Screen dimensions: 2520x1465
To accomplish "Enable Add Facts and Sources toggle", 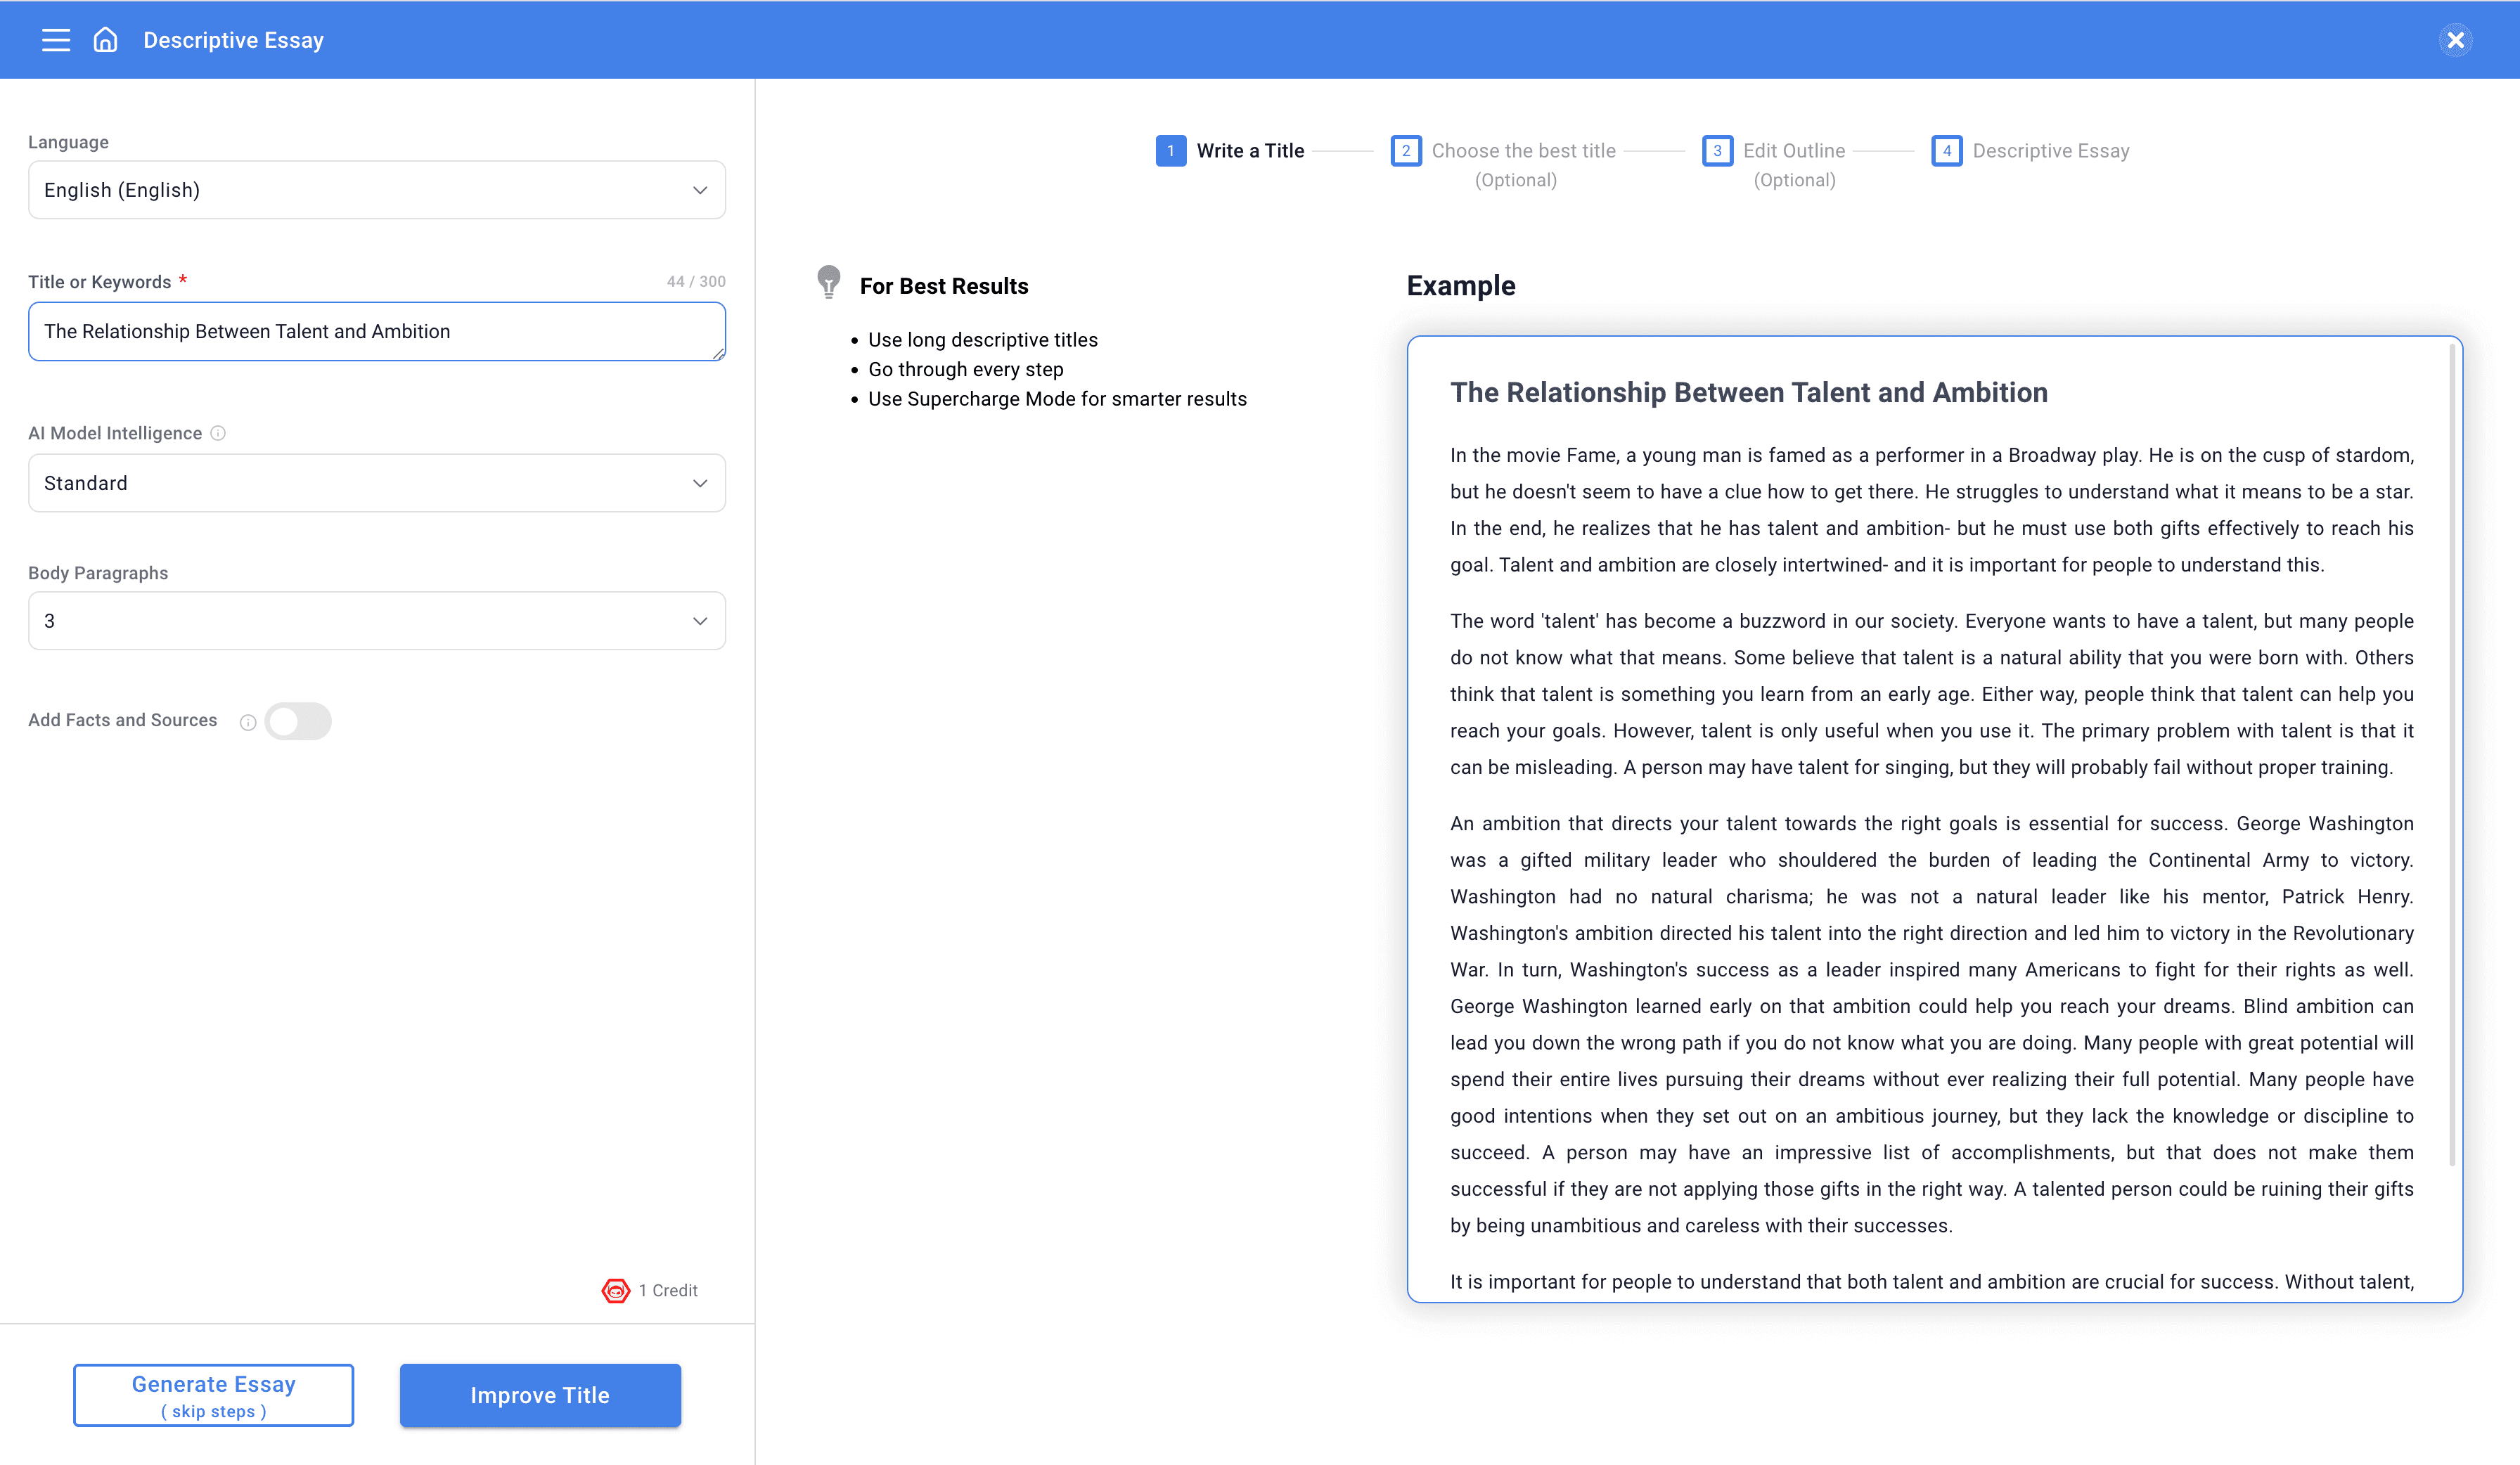I will pos(298,721).
